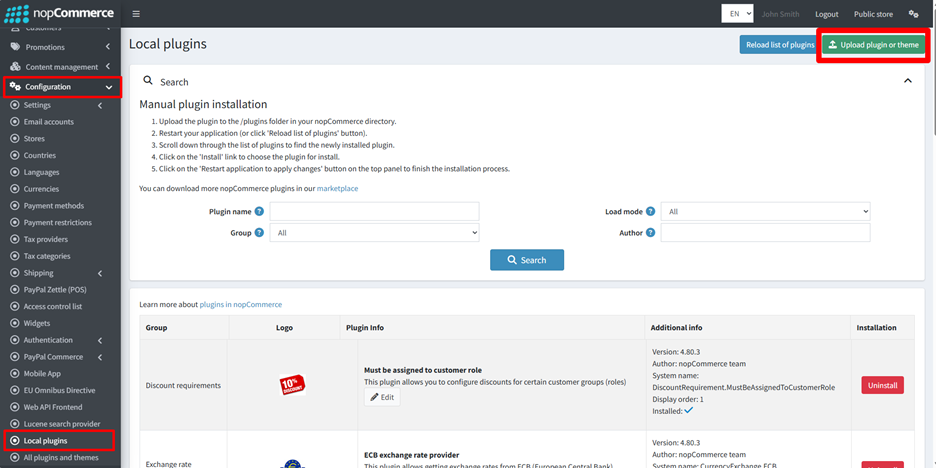Uninstall the customer role plugin
The image size is (936, 468).
(882, 385)
